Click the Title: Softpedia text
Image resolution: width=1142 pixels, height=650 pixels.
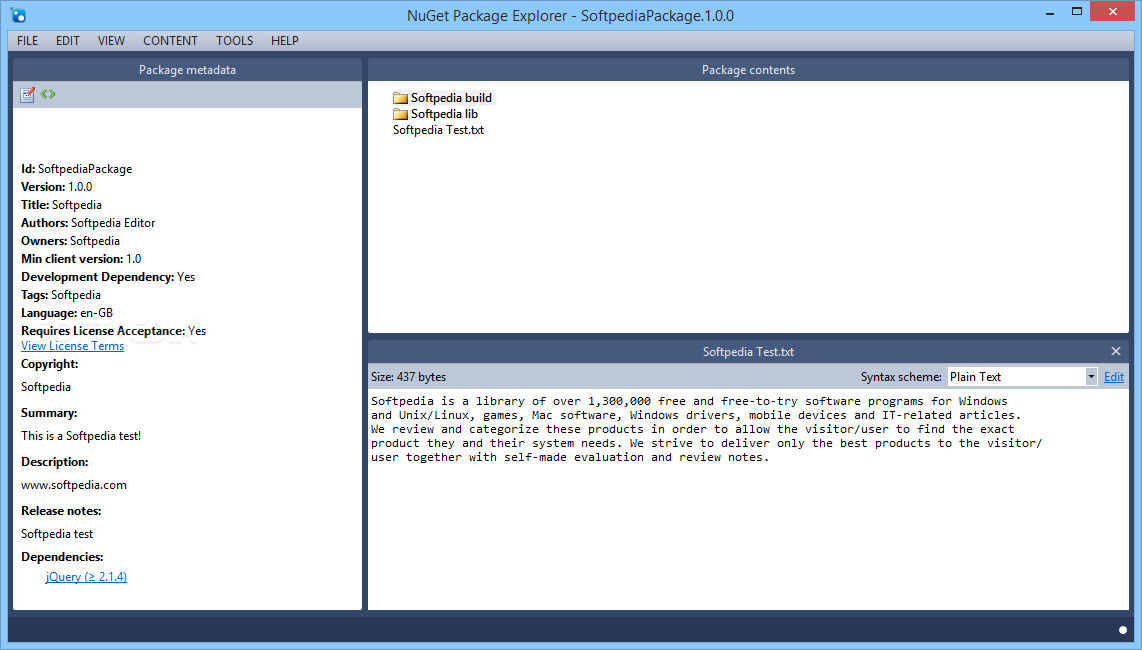coord(61,205)
